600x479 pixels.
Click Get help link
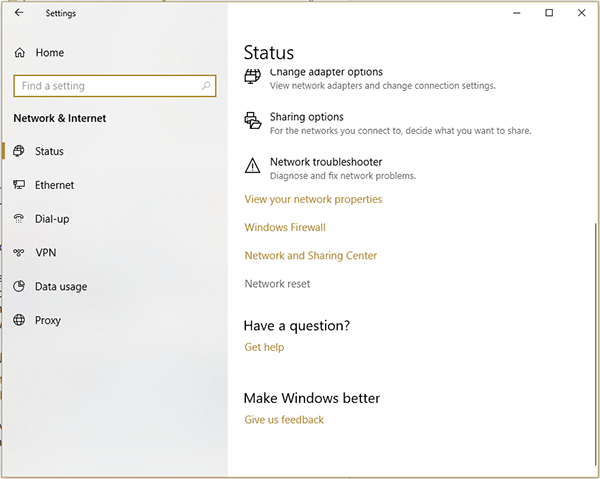click(264, 347)
